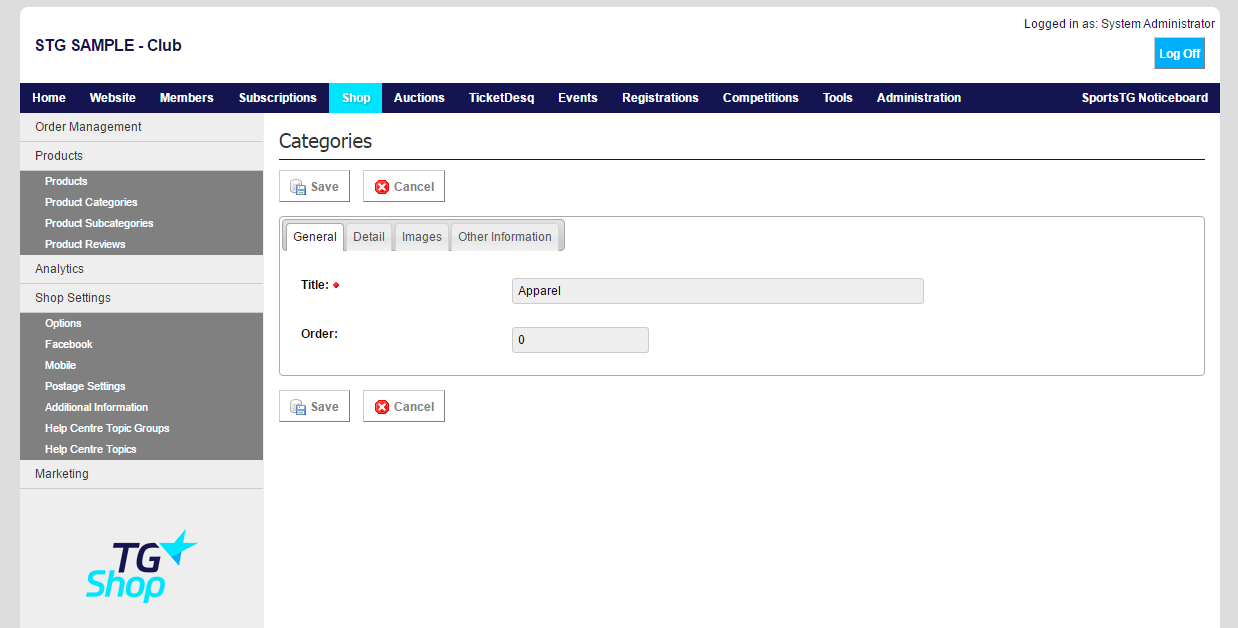Click the bottom Save button
Viewport: 1238px width, 628px height.
314,407
